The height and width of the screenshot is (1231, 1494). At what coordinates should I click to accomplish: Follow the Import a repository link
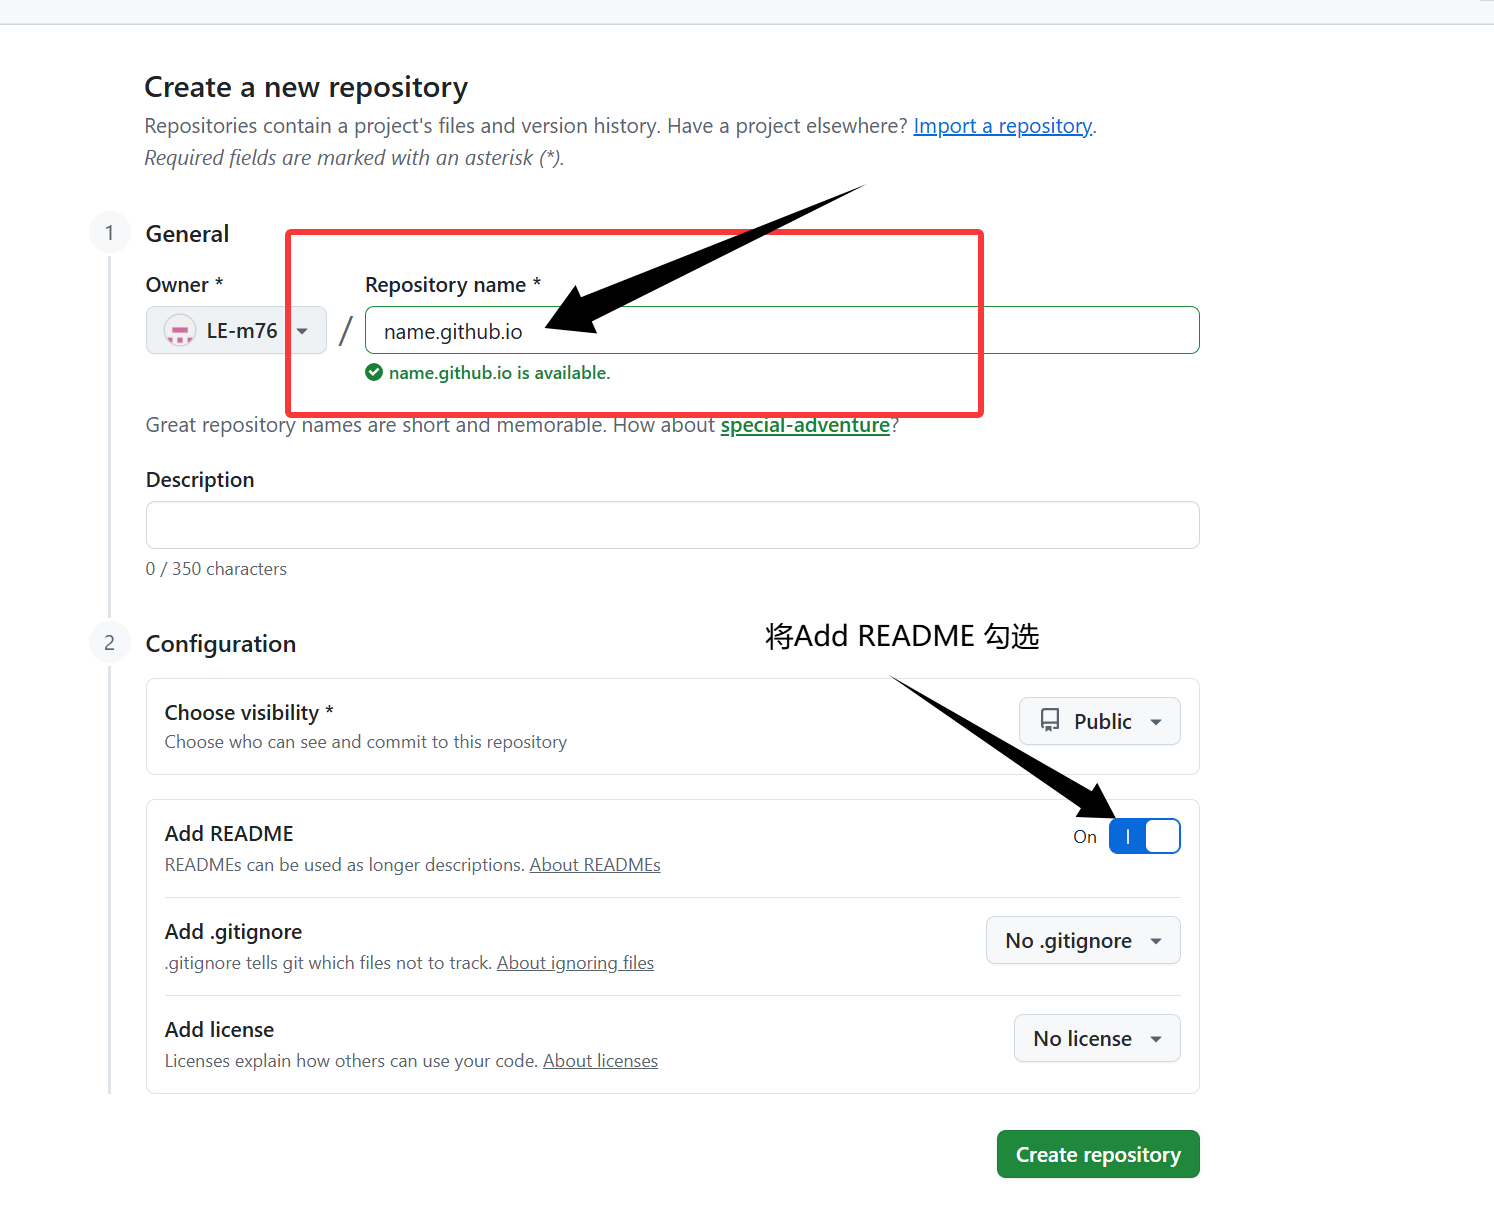pos(1002,126)
